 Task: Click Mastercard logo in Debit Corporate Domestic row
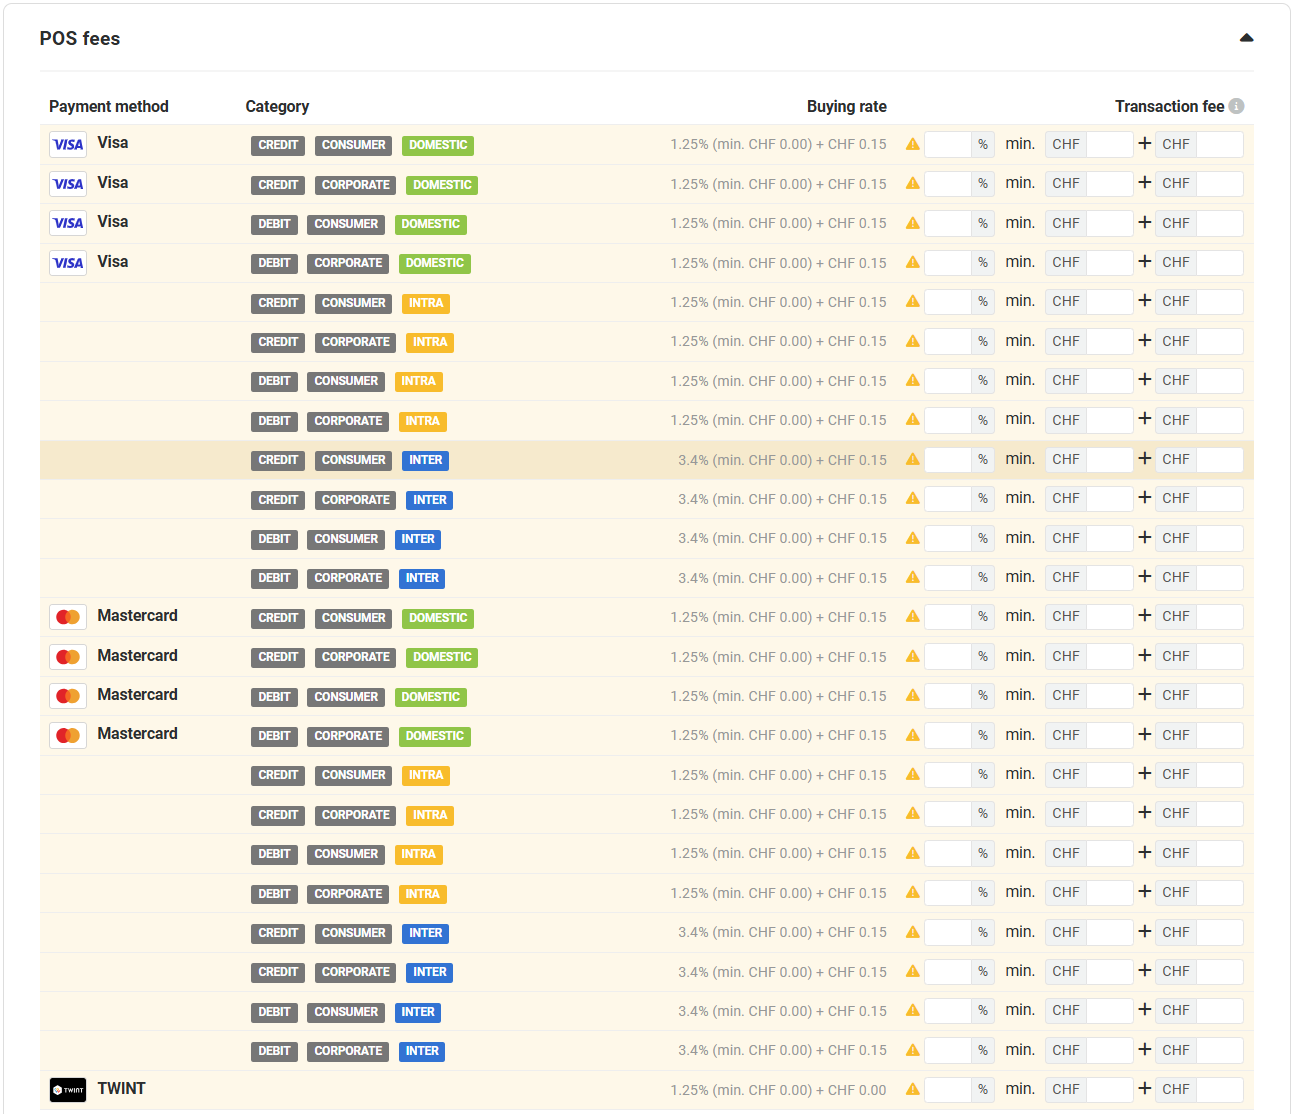click(68, 735)
